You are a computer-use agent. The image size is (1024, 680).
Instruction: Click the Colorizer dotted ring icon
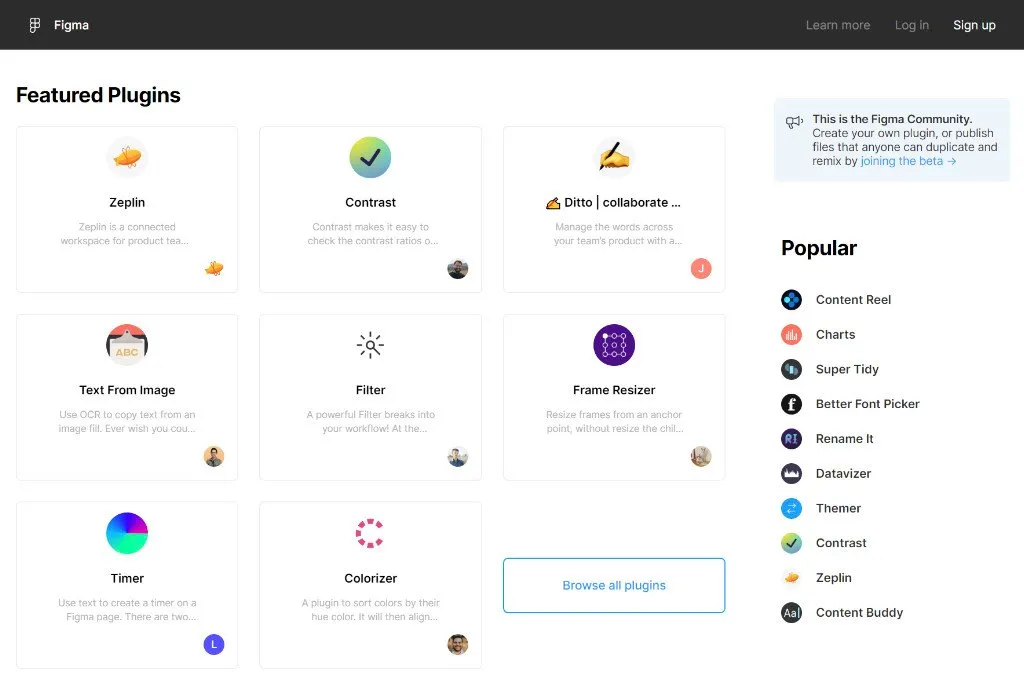370,533
